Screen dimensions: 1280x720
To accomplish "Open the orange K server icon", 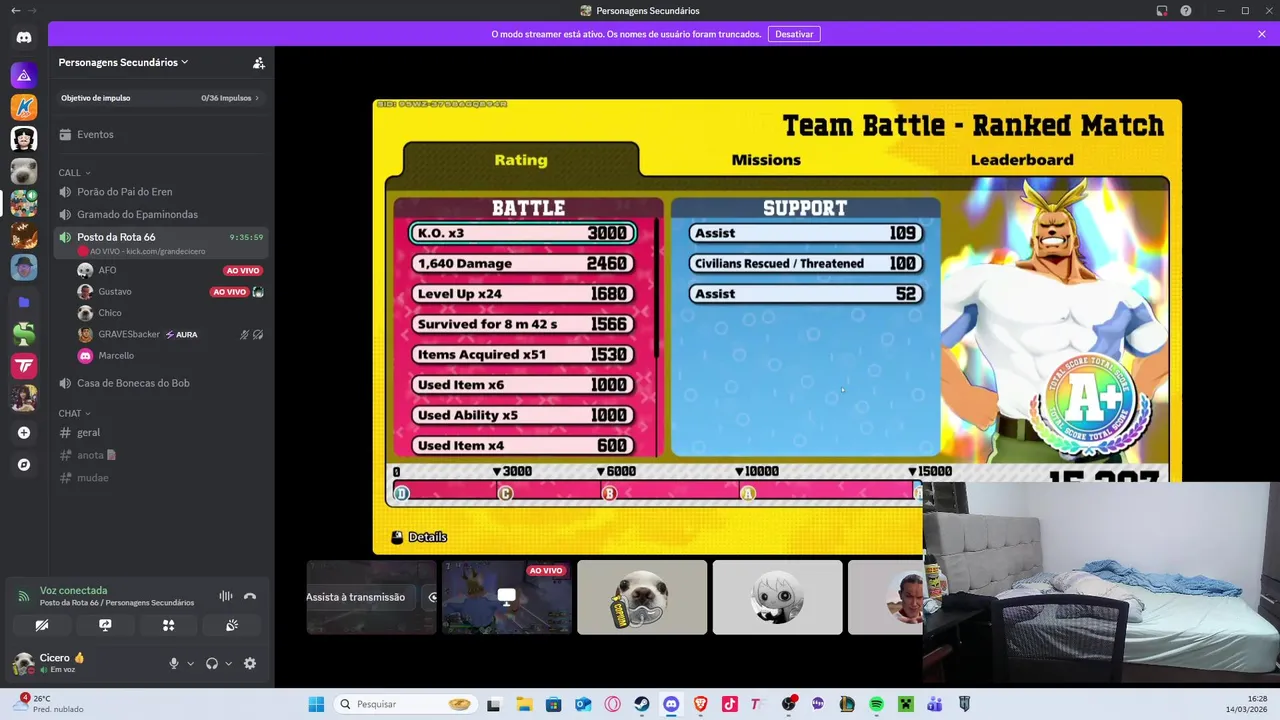I will (24, 106).
